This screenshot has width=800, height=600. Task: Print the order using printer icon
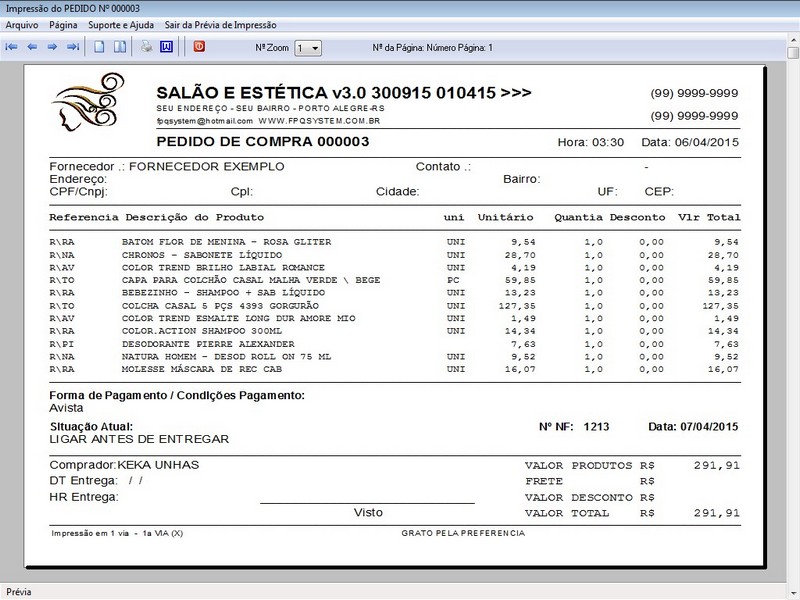(x=146, y=47)
